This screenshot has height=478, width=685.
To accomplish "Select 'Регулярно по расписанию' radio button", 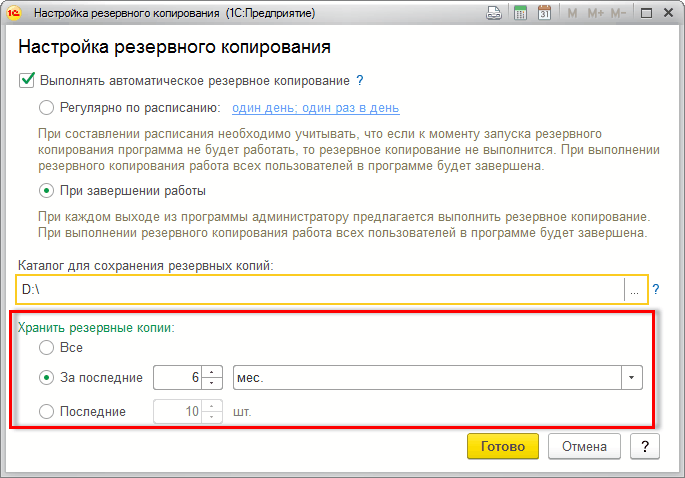I will pos(46,108).
